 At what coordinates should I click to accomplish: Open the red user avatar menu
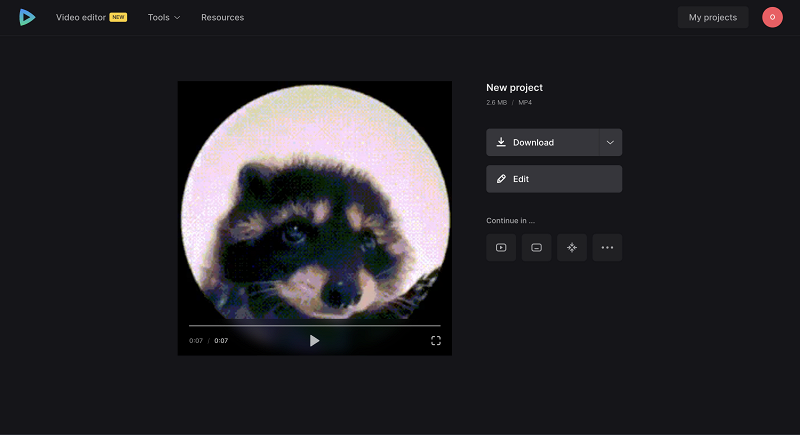(x=772, y=17)
